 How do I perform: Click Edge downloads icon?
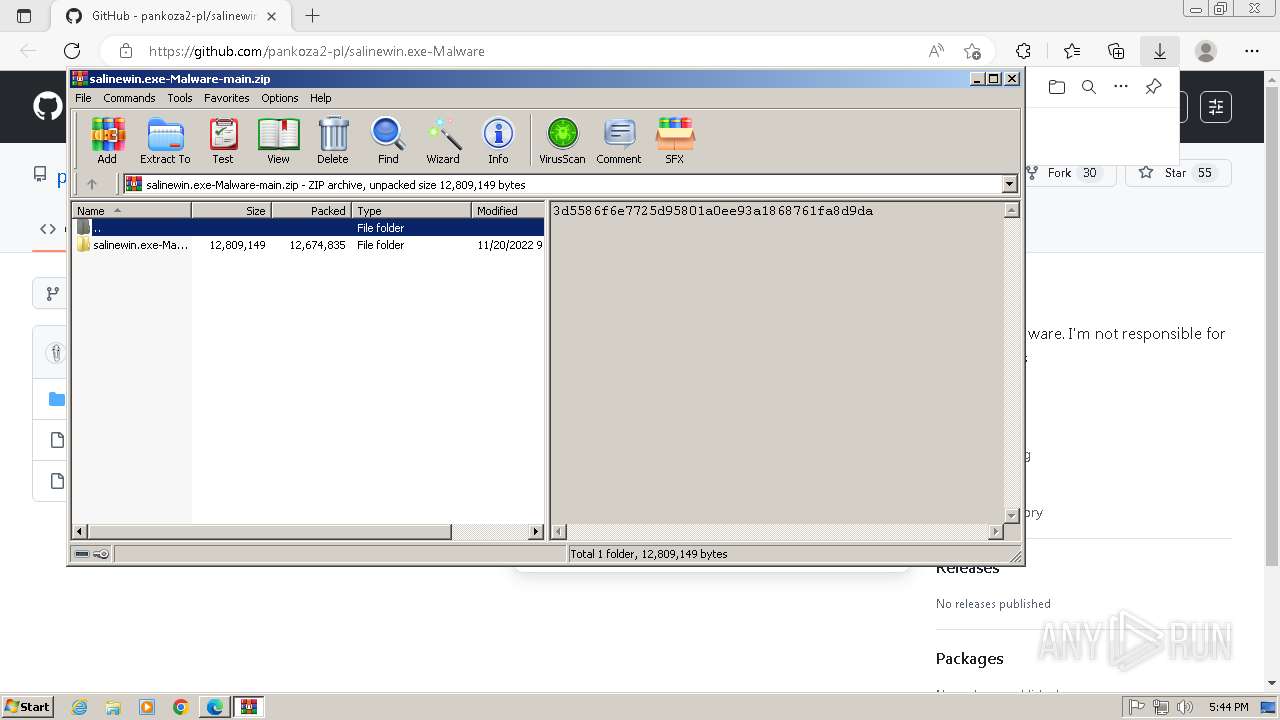(1160, 51)
